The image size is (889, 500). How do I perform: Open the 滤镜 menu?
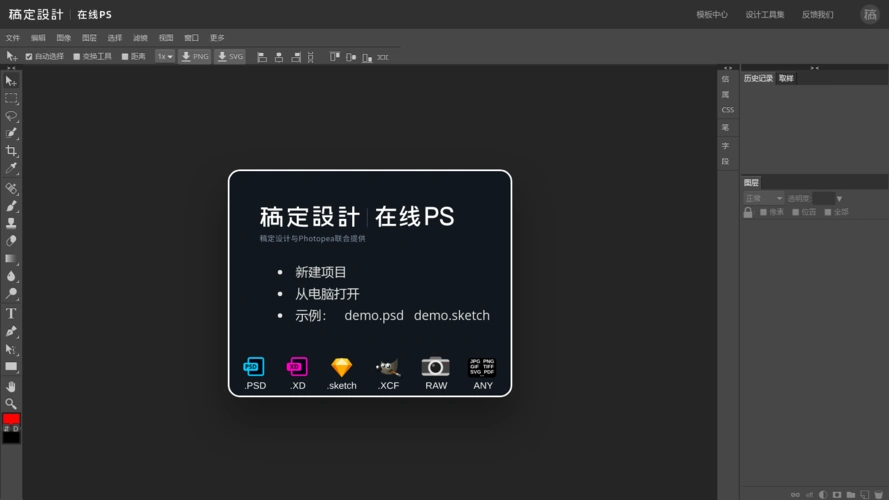[x=140, y=38]
